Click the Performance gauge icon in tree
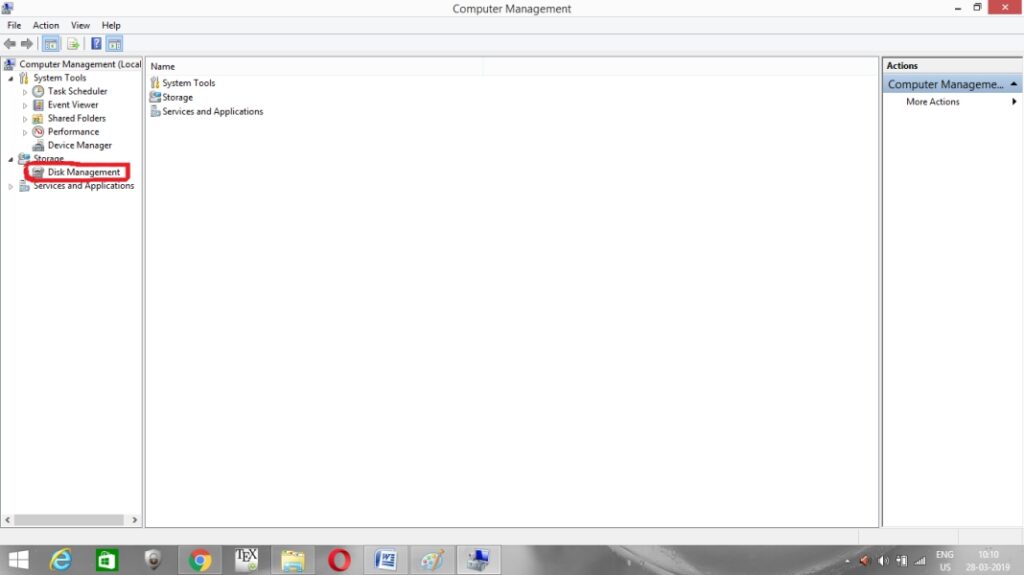Viewport: 1024px width, 575px height. click(x=39, y=132)
